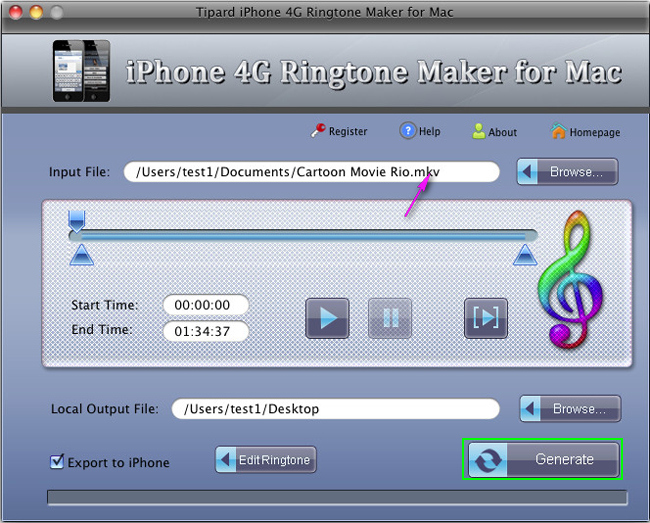Click the About label
Viewport: 650px width, 523px height.
502,132
